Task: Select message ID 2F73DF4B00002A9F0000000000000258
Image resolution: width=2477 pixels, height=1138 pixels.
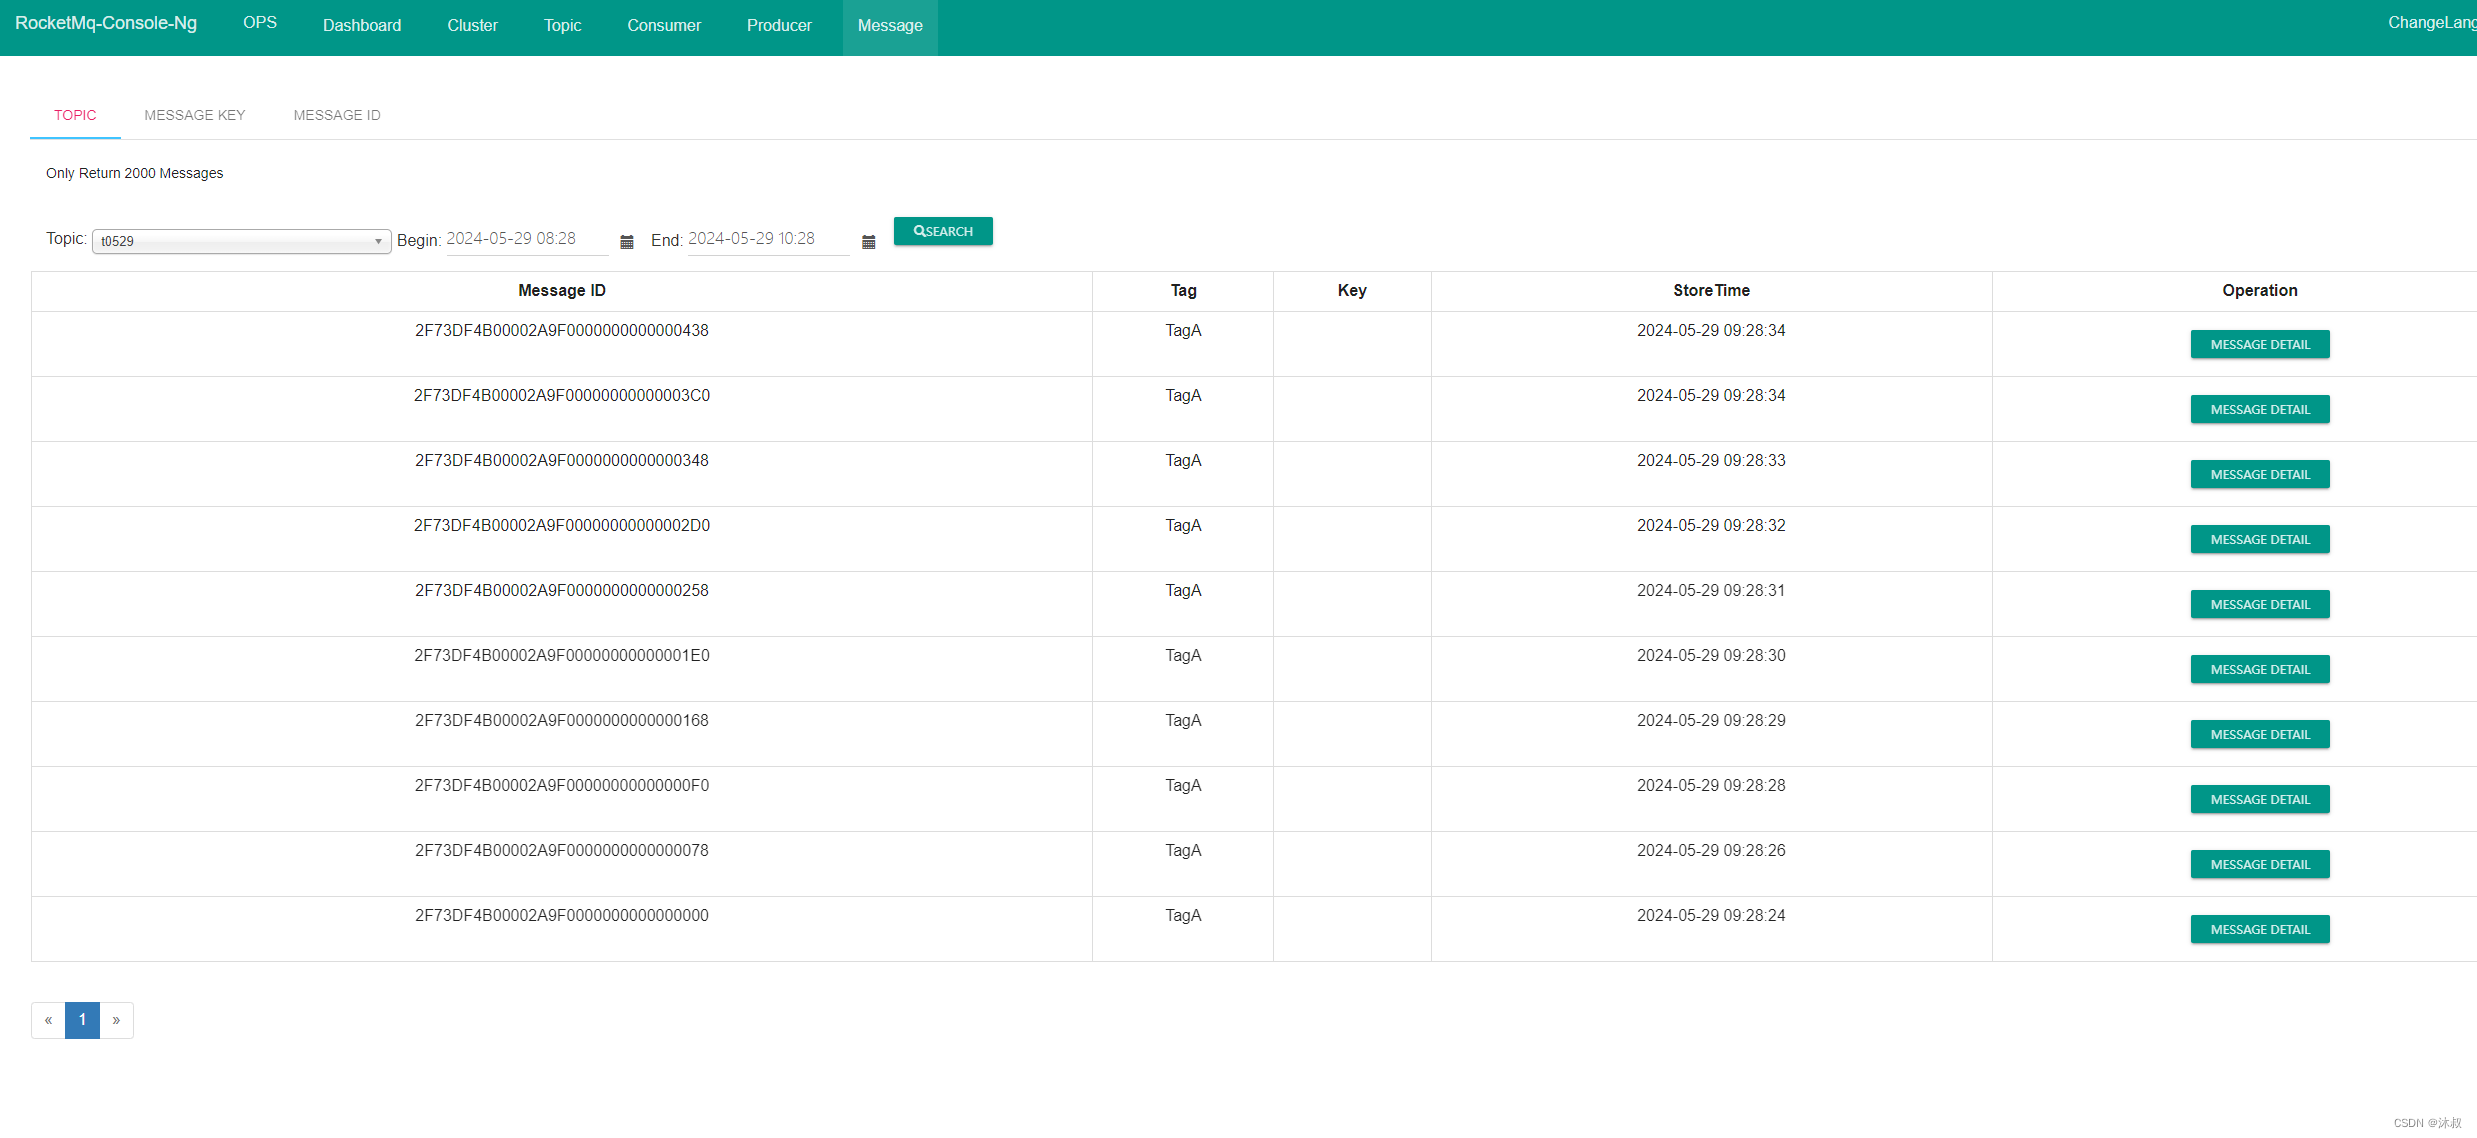Action: [x=562, y=591]
